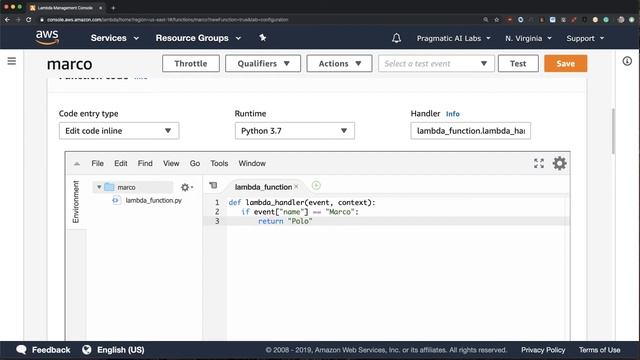Open the Actions dropdown
Image resolution: width=640 pixels, height=360 pixels.
click(339, 64)
